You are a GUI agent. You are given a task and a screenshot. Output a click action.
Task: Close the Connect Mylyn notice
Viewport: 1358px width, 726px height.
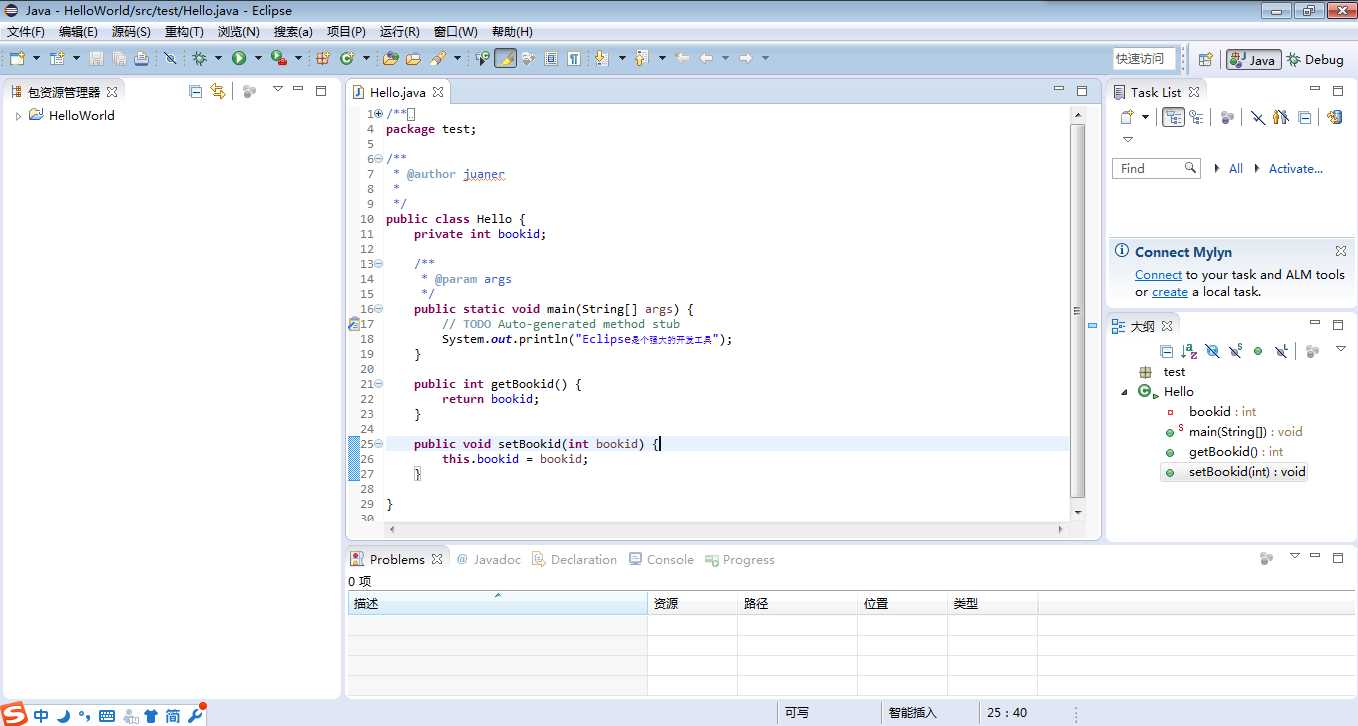pos(1341,252)
